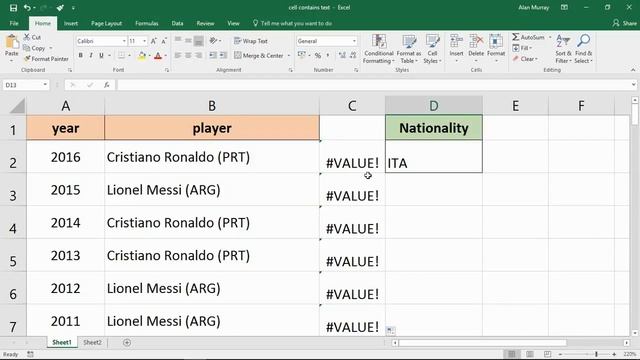Screen dimensions: 640x360
Task: Open Cell Styles gallery
Action: [x=432, y=49]
